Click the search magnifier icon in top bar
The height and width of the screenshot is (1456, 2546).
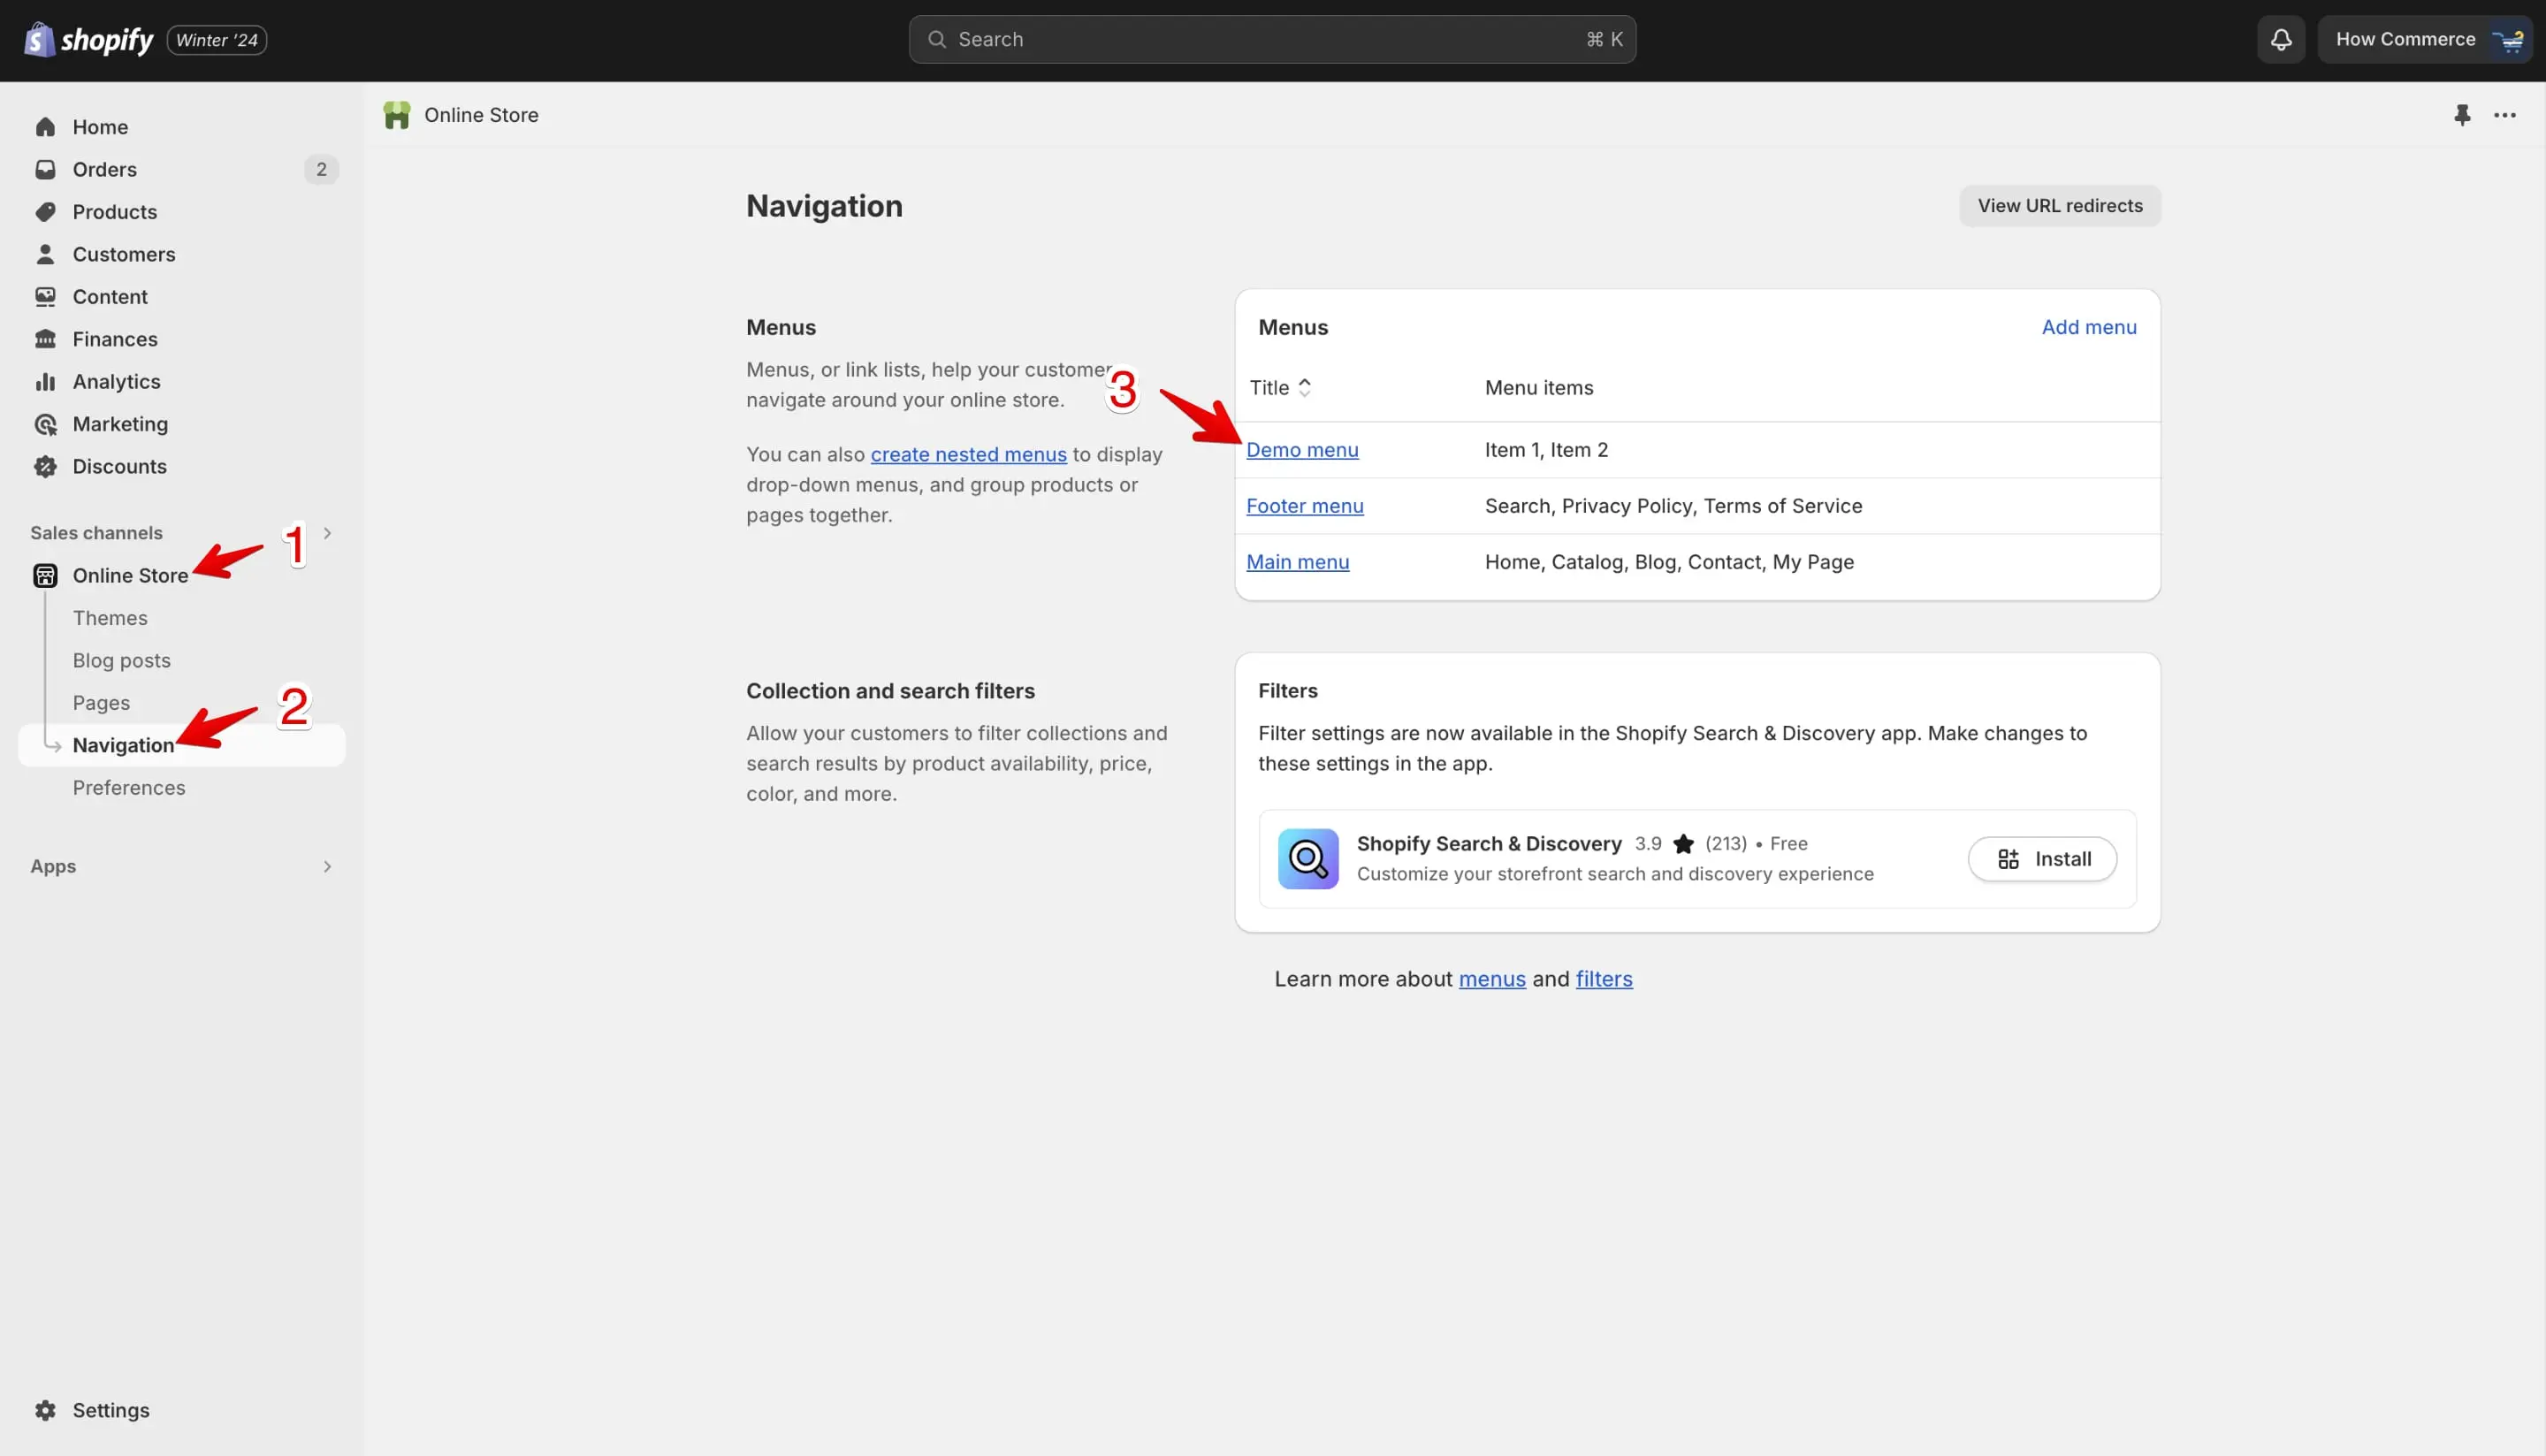[936, 39]
